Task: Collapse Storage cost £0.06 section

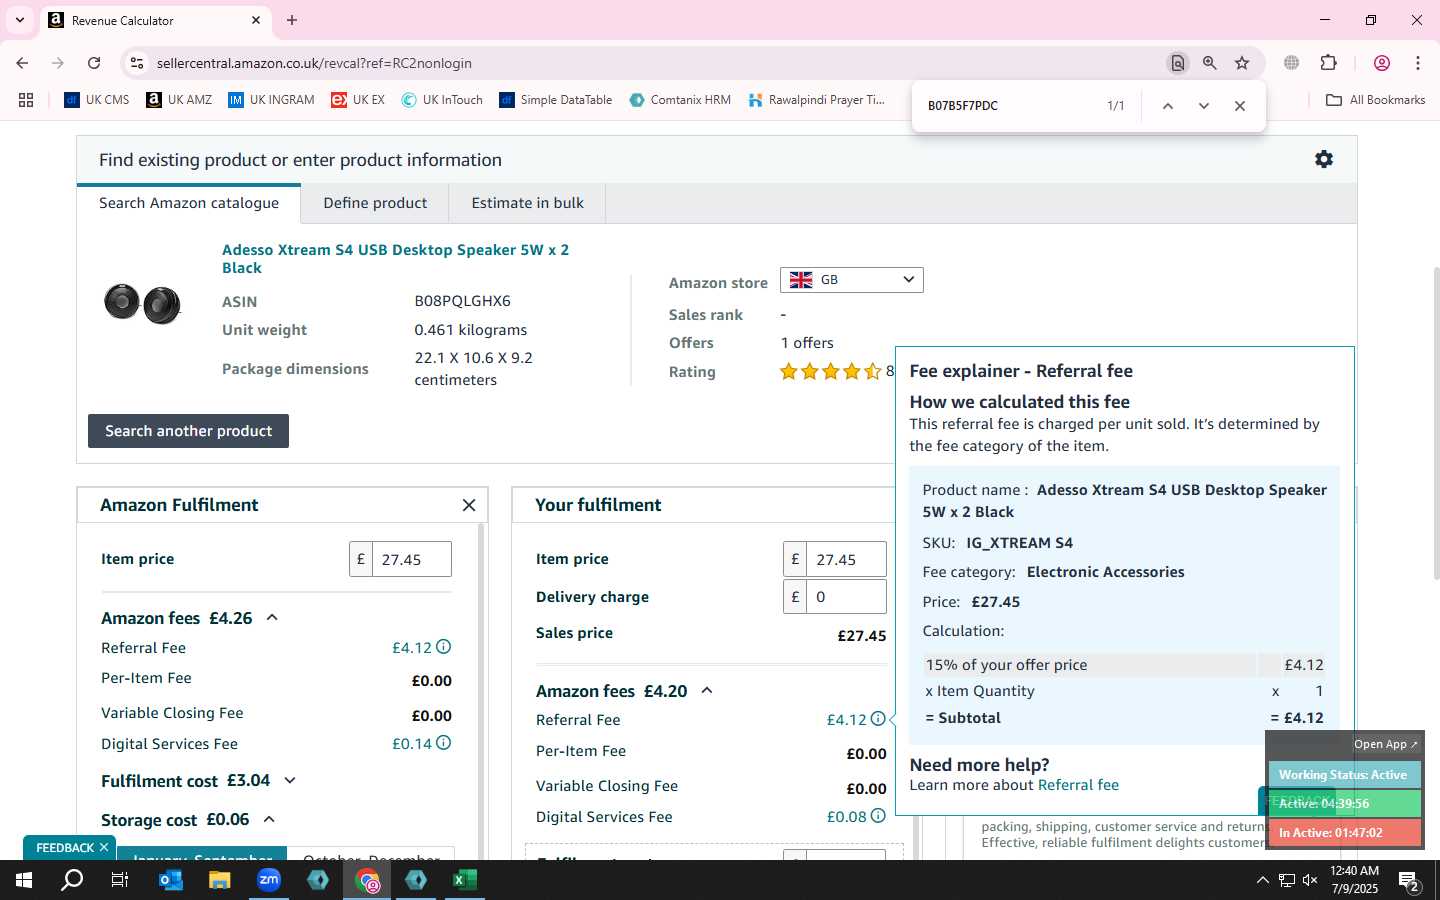Action: (x=269, y=820)
